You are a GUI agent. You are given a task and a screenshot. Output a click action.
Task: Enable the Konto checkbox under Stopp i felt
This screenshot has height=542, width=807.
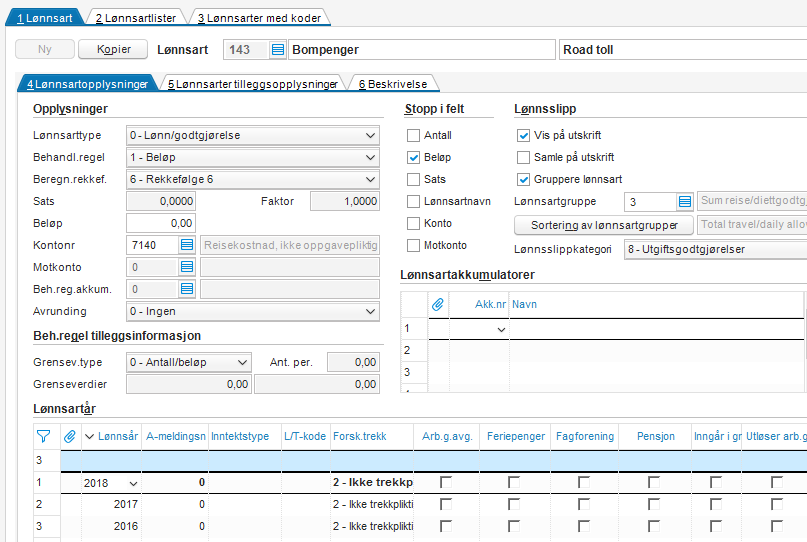click(413, 223)
